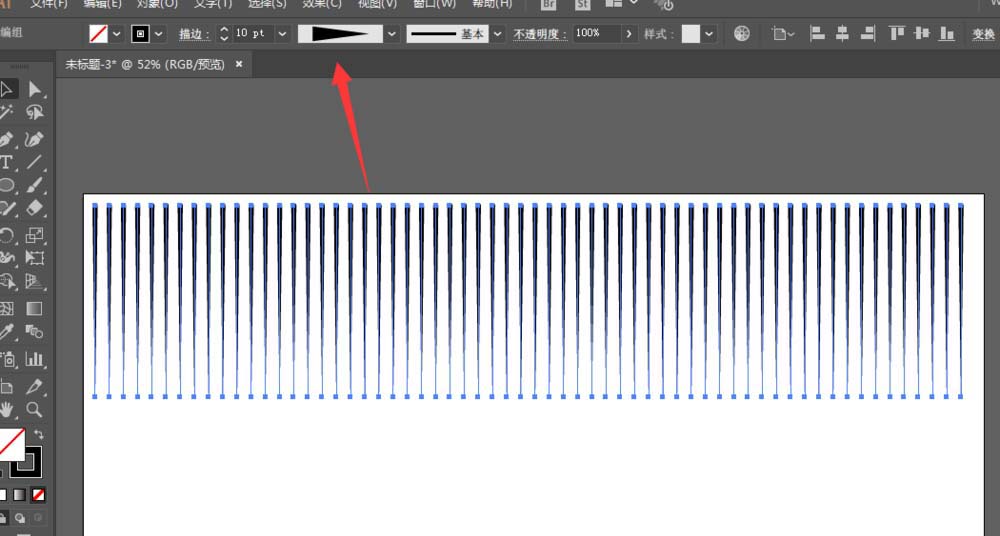Set paint mode to None
Screen dimensions: 1000x536
point(38,495)
